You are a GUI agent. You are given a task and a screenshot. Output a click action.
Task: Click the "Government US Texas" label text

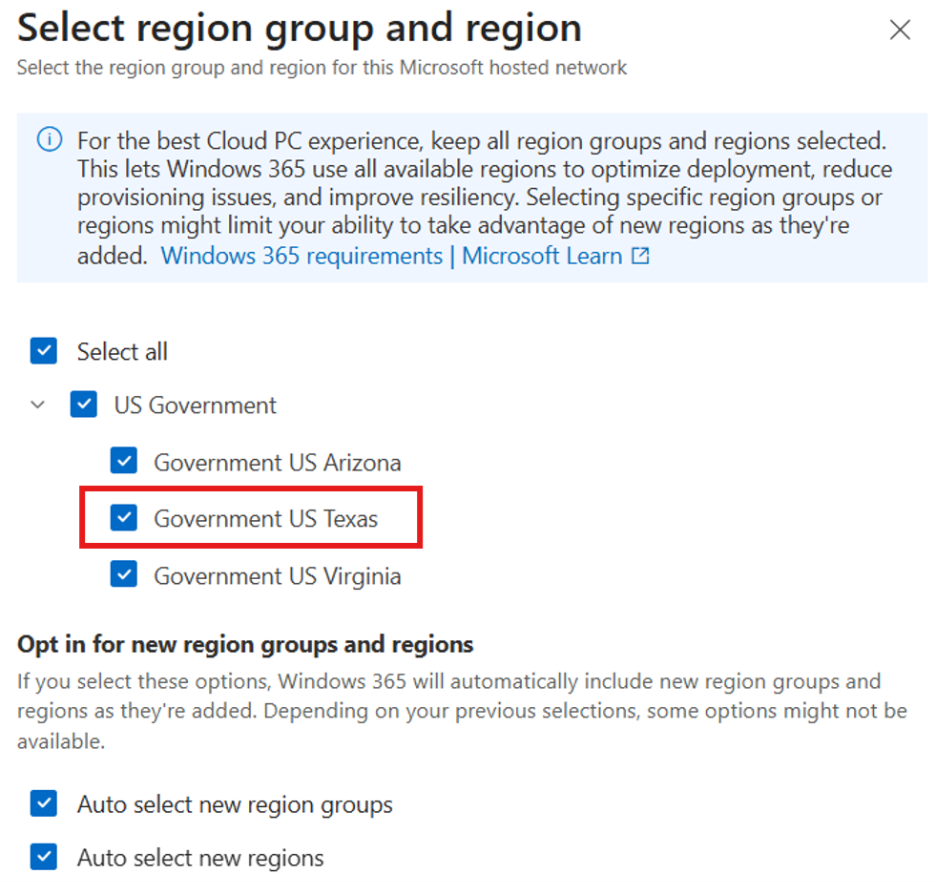click(265, 518)
